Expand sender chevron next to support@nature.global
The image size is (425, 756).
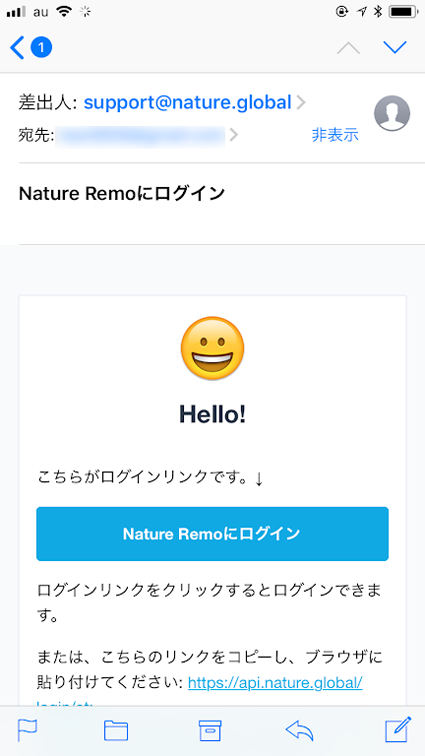coord(301,103)
